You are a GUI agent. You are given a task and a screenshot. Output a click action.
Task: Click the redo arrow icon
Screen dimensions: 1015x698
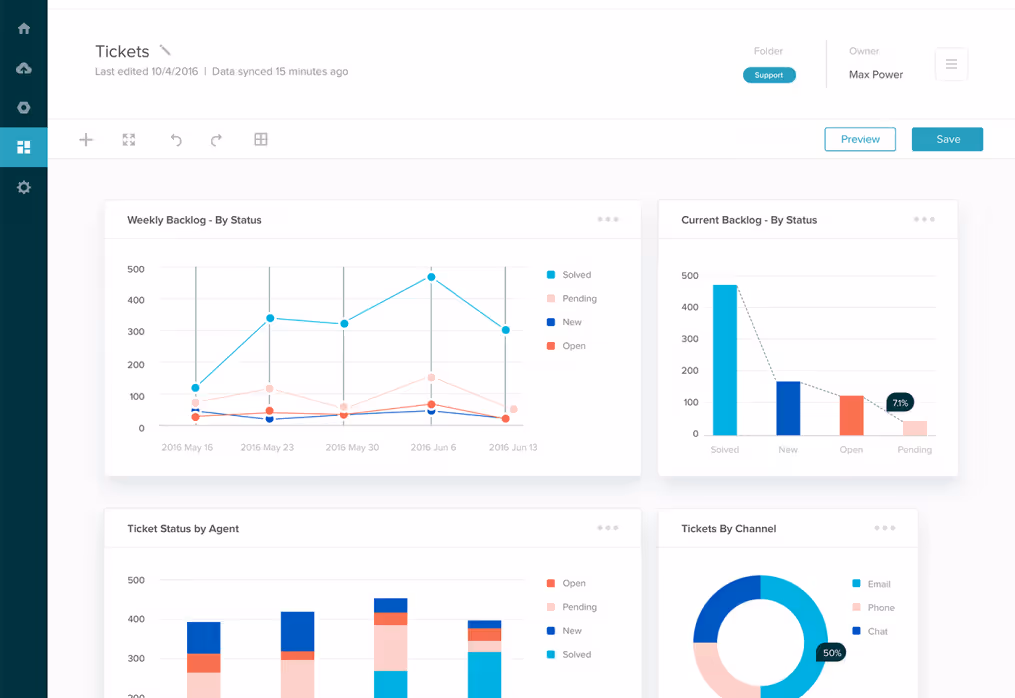tap(216, 139)
